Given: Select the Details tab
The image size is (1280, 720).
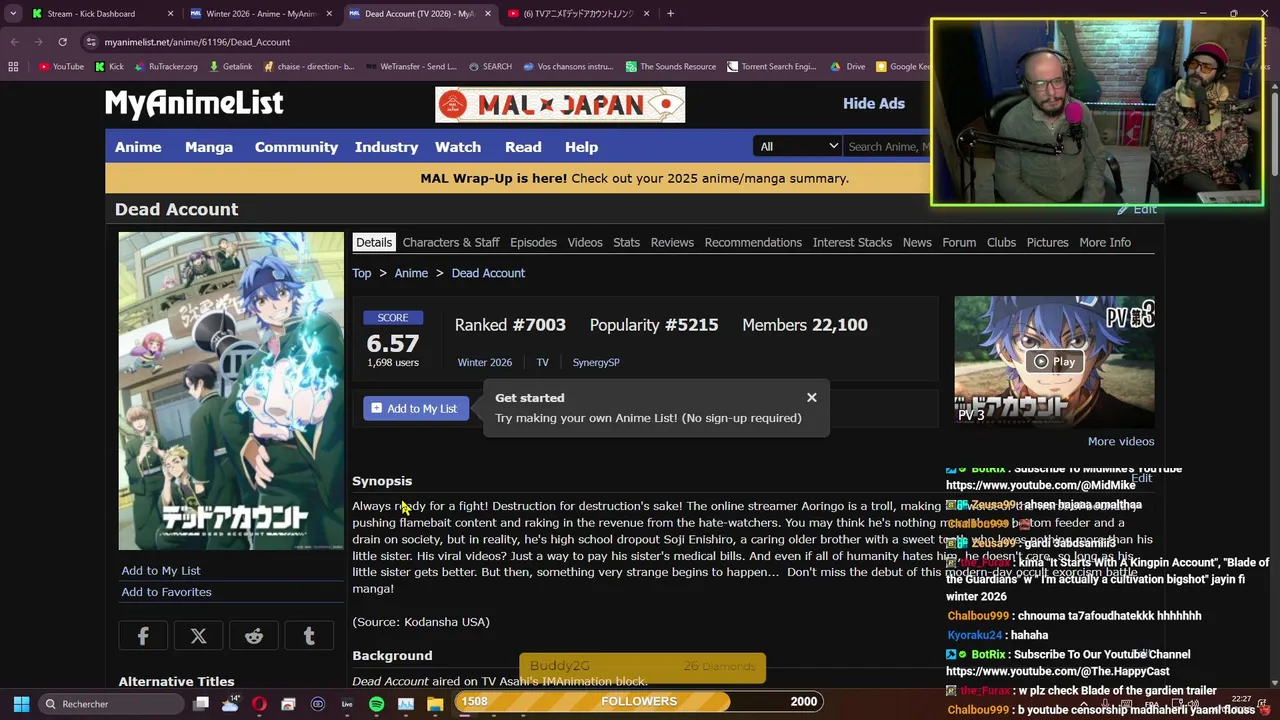Looking at the screenshot, I should [x=374, y=242].
